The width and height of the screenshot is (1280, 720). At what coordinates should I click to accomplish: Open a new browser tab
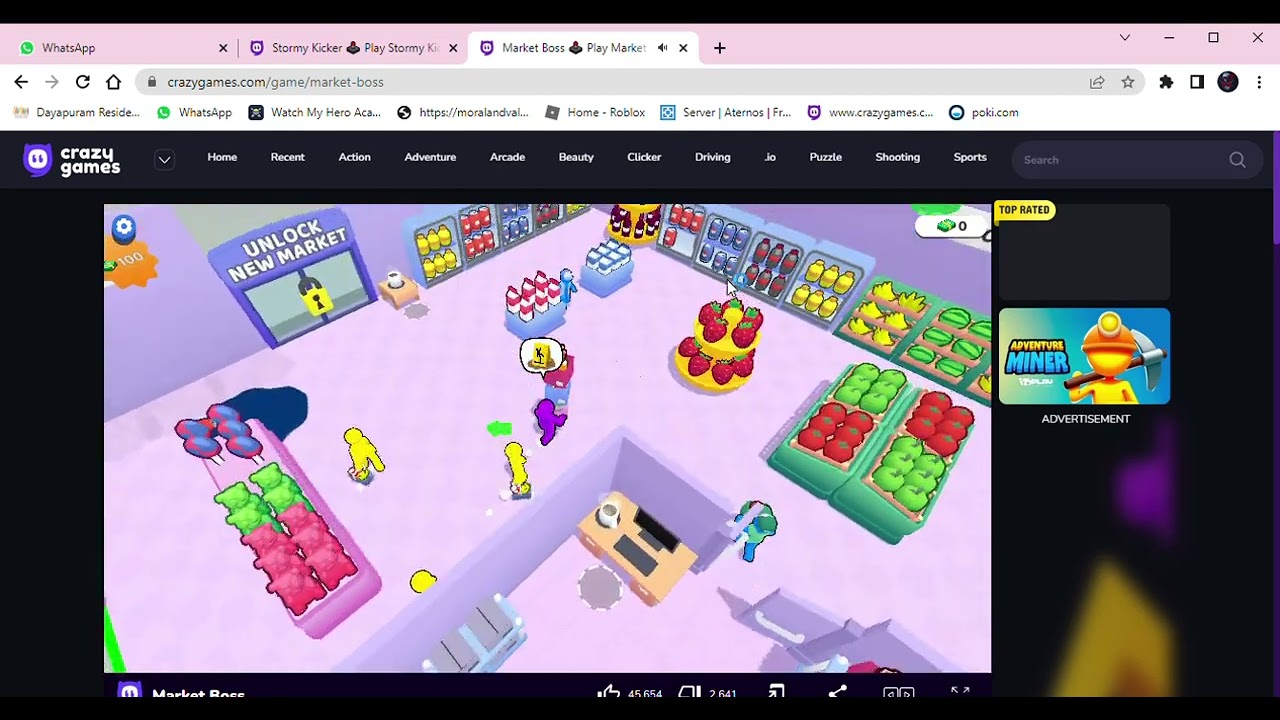(x=720, y=48)
